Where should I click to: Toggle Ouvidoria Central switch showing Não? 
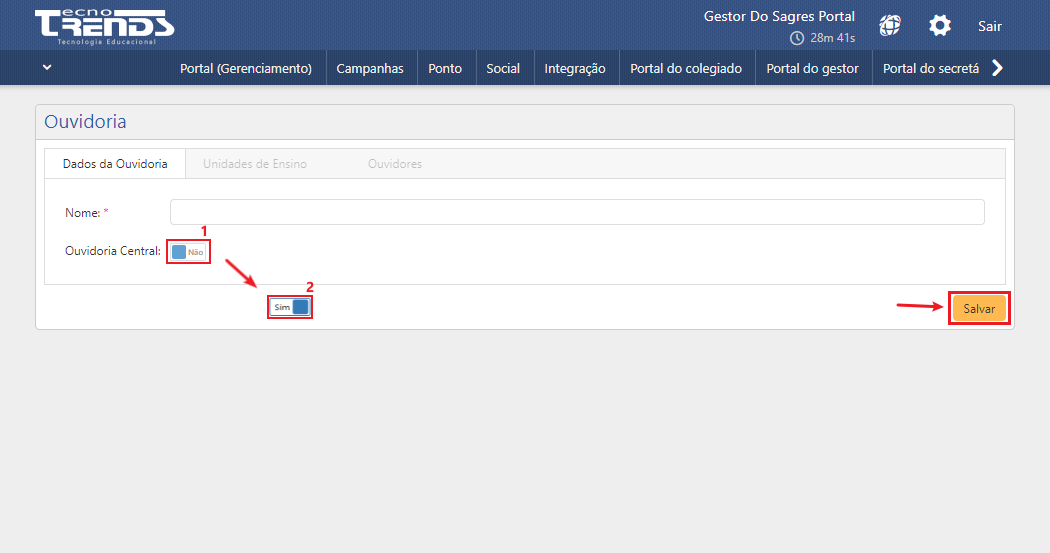tap(188, 252)
